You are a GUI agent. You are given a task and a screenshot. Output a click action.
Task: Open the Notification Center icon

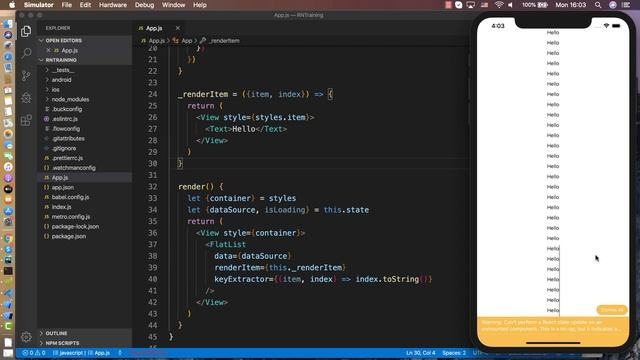pos(626,5)
